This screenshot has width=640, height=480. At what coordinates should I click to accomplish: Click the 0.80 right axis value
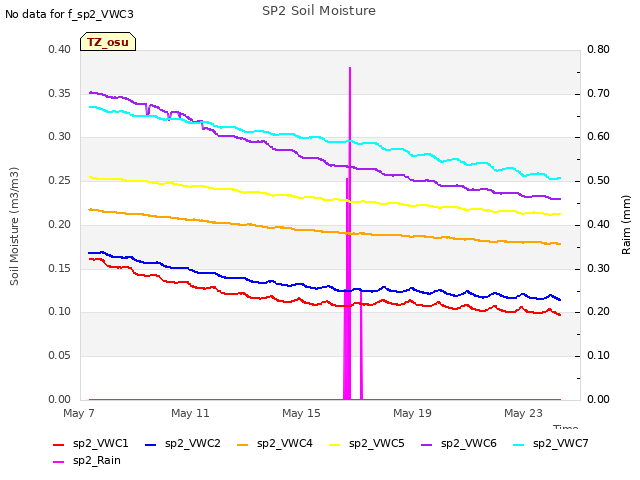[598, 49]
